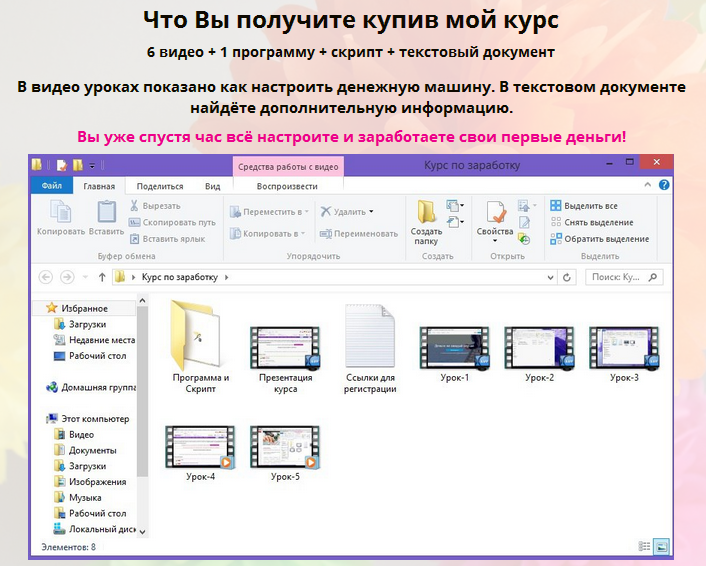Open the Файл (File) tab
This screenshot has height=566, width=706.
coord(52,186)
